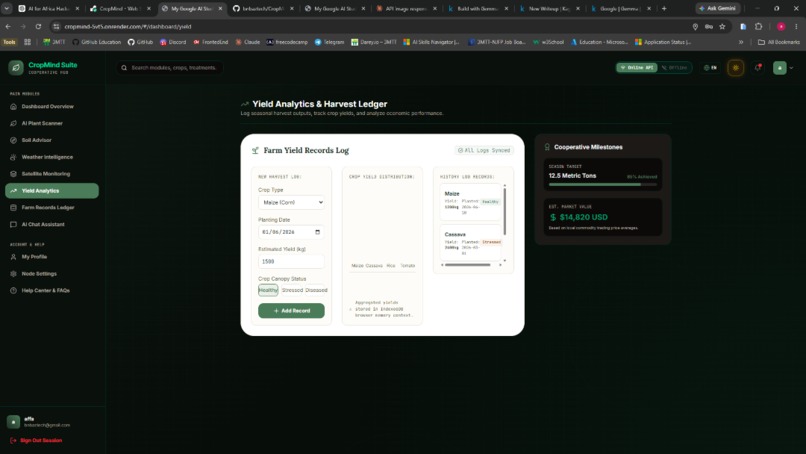Click the history log scroll-down arrow
This screenshot has height=454, width=806.
click(505, 261)
